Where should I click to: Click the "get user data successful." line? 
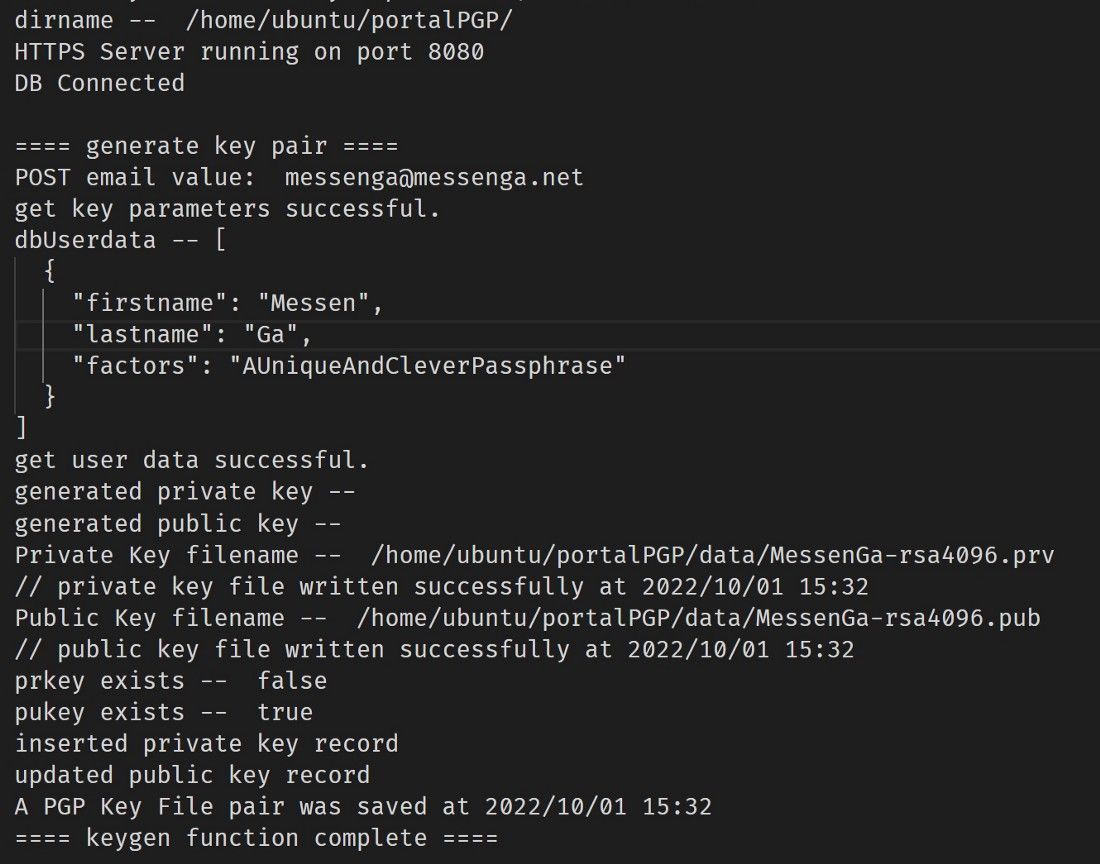(x=192, y=461)
